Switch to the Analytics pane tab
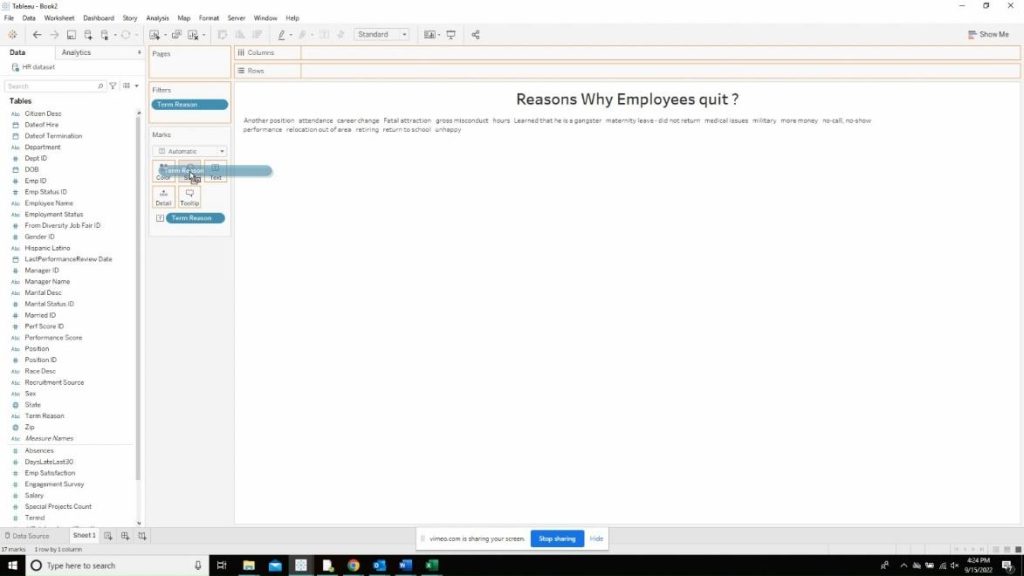Image resolution: width=1024 pixels, height=576 pixels. (x=75, y=52)
